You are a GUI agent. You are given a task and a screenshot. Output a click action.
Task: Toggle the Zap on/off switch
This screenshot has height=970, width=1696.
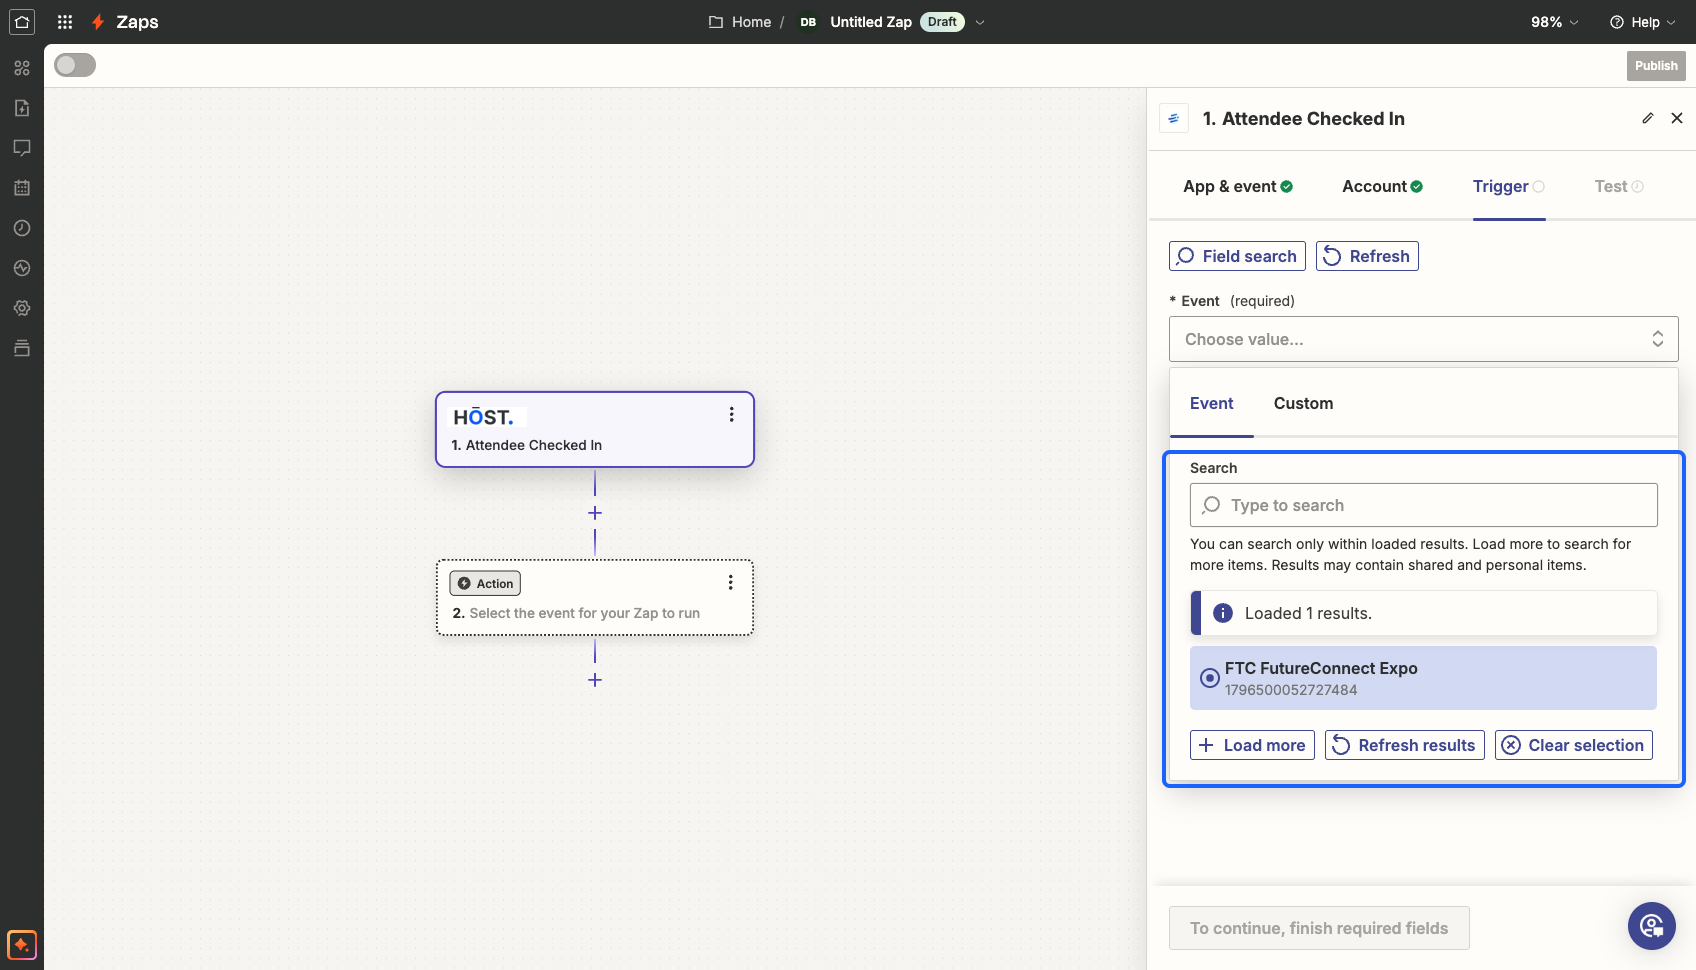75,65
